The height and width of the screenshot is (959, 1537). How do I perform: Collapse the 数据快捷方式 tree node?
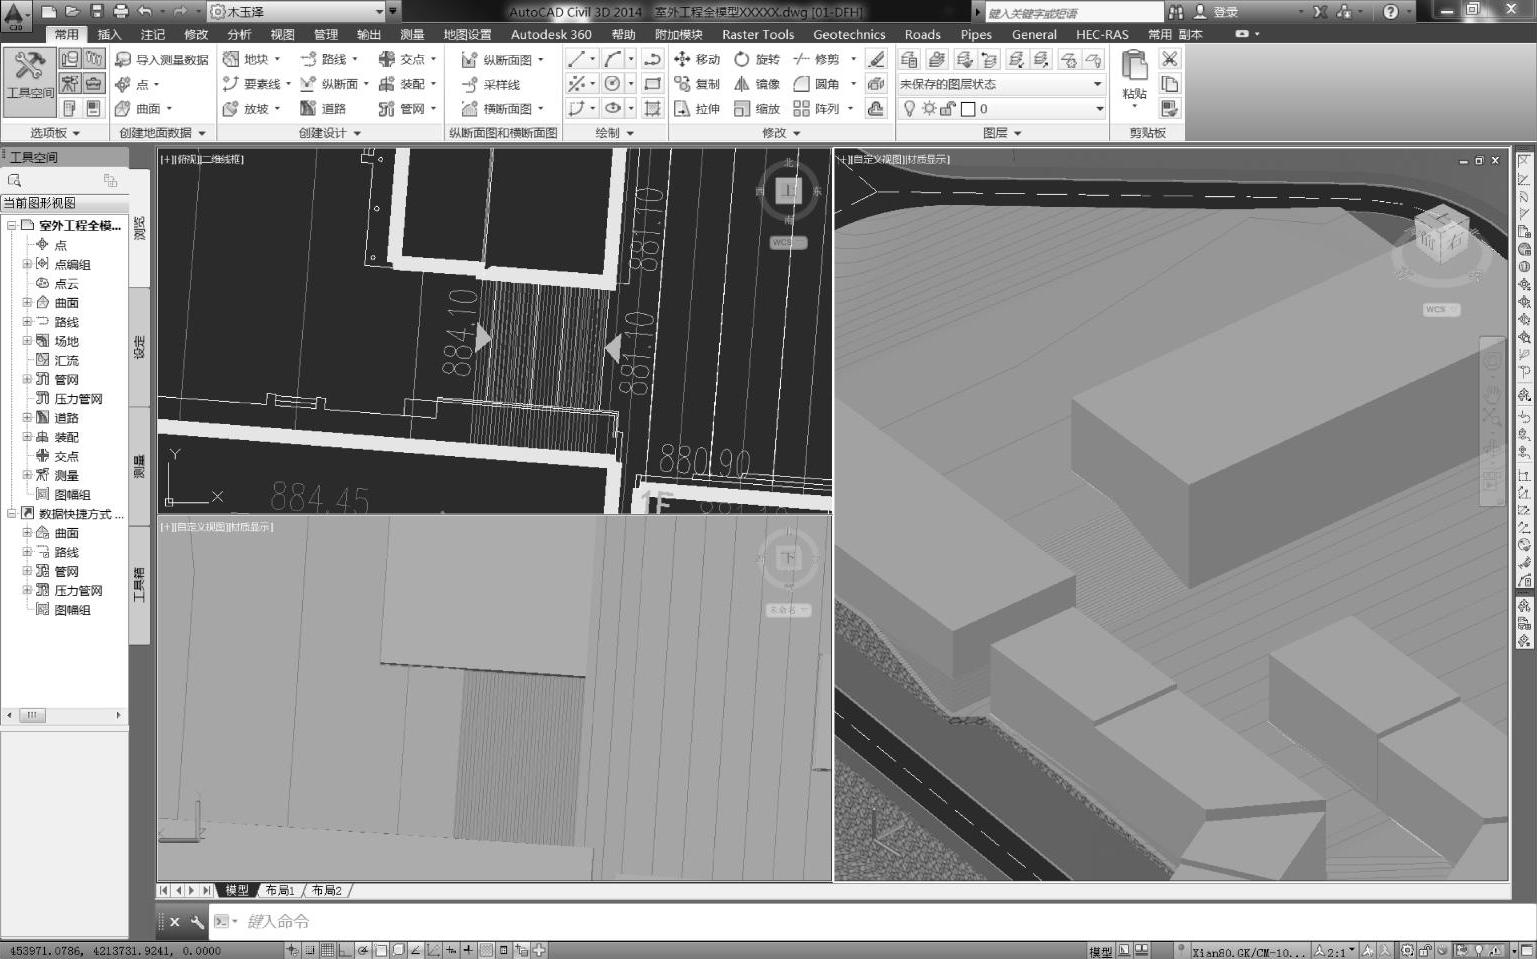12,513
